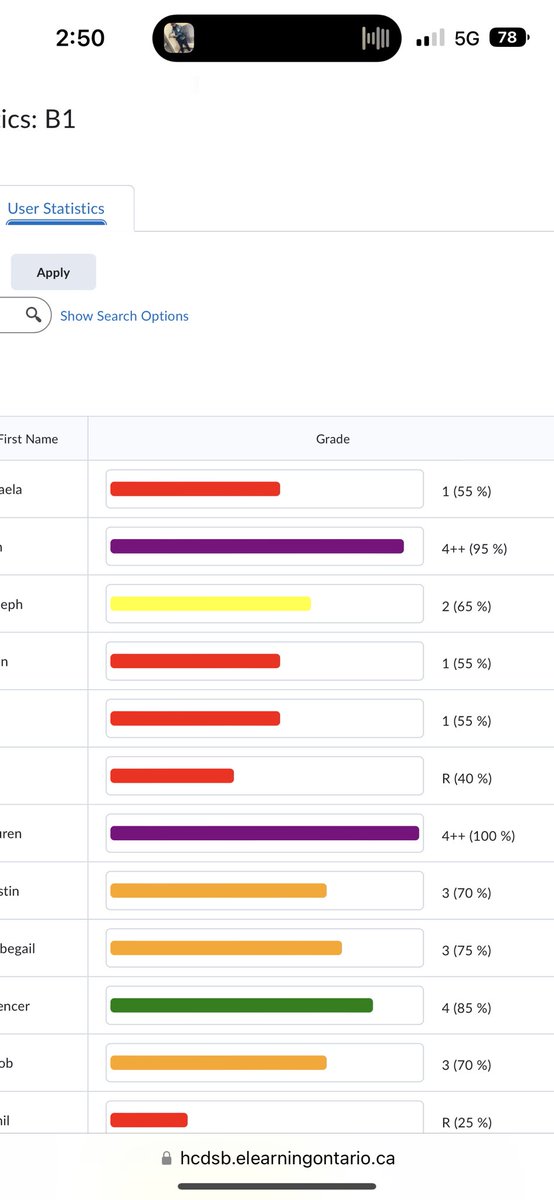Select the 4++ (100 %) grade text
The image size is (554, 1200).
478,835
